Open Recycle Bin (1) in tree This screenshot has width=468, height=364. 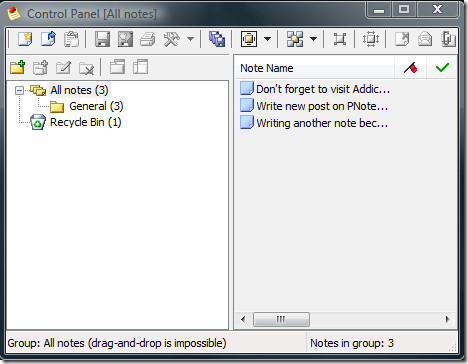pos(85,122)
